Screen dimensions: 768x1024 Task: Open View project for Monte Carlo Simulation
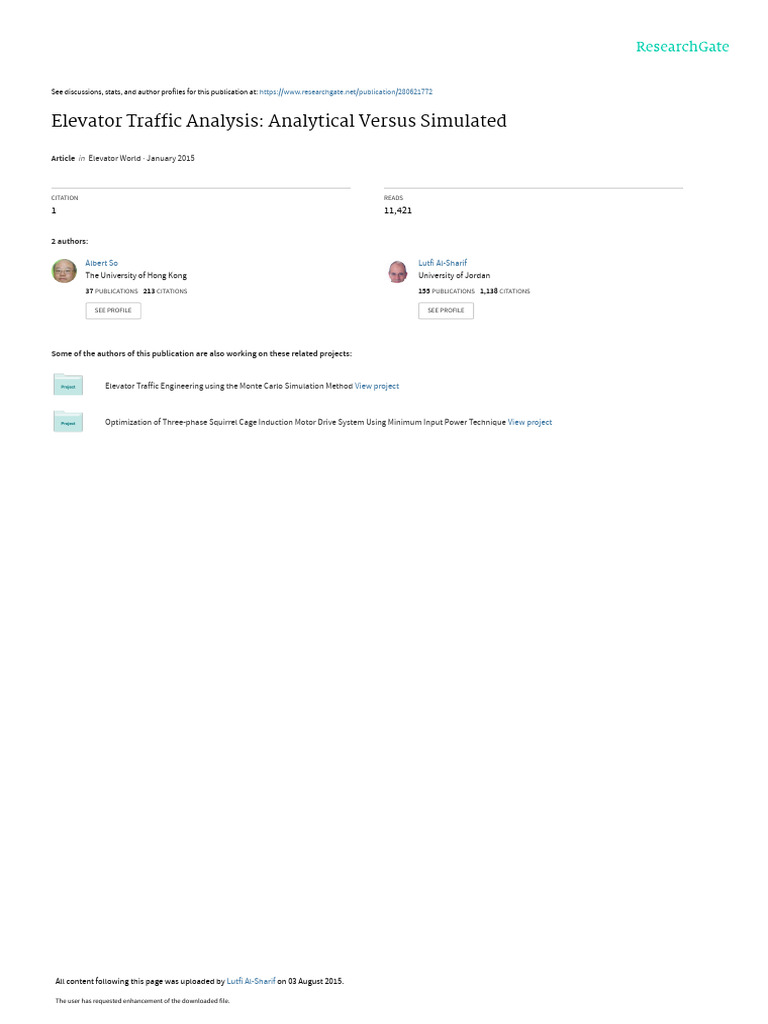(377, 387)
